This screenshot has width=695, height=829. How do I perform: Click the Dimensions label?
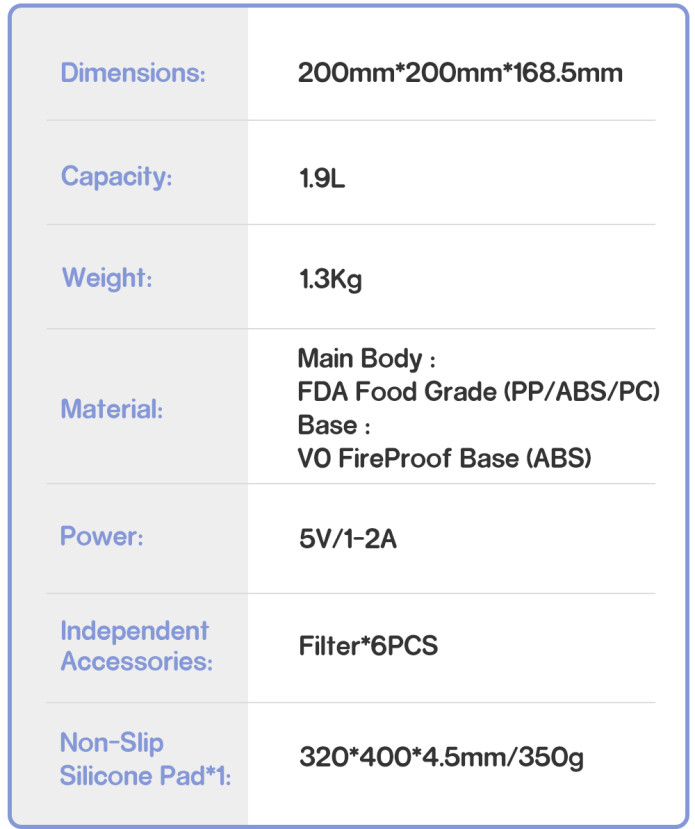pyautogui.click(x=133, y=72)
